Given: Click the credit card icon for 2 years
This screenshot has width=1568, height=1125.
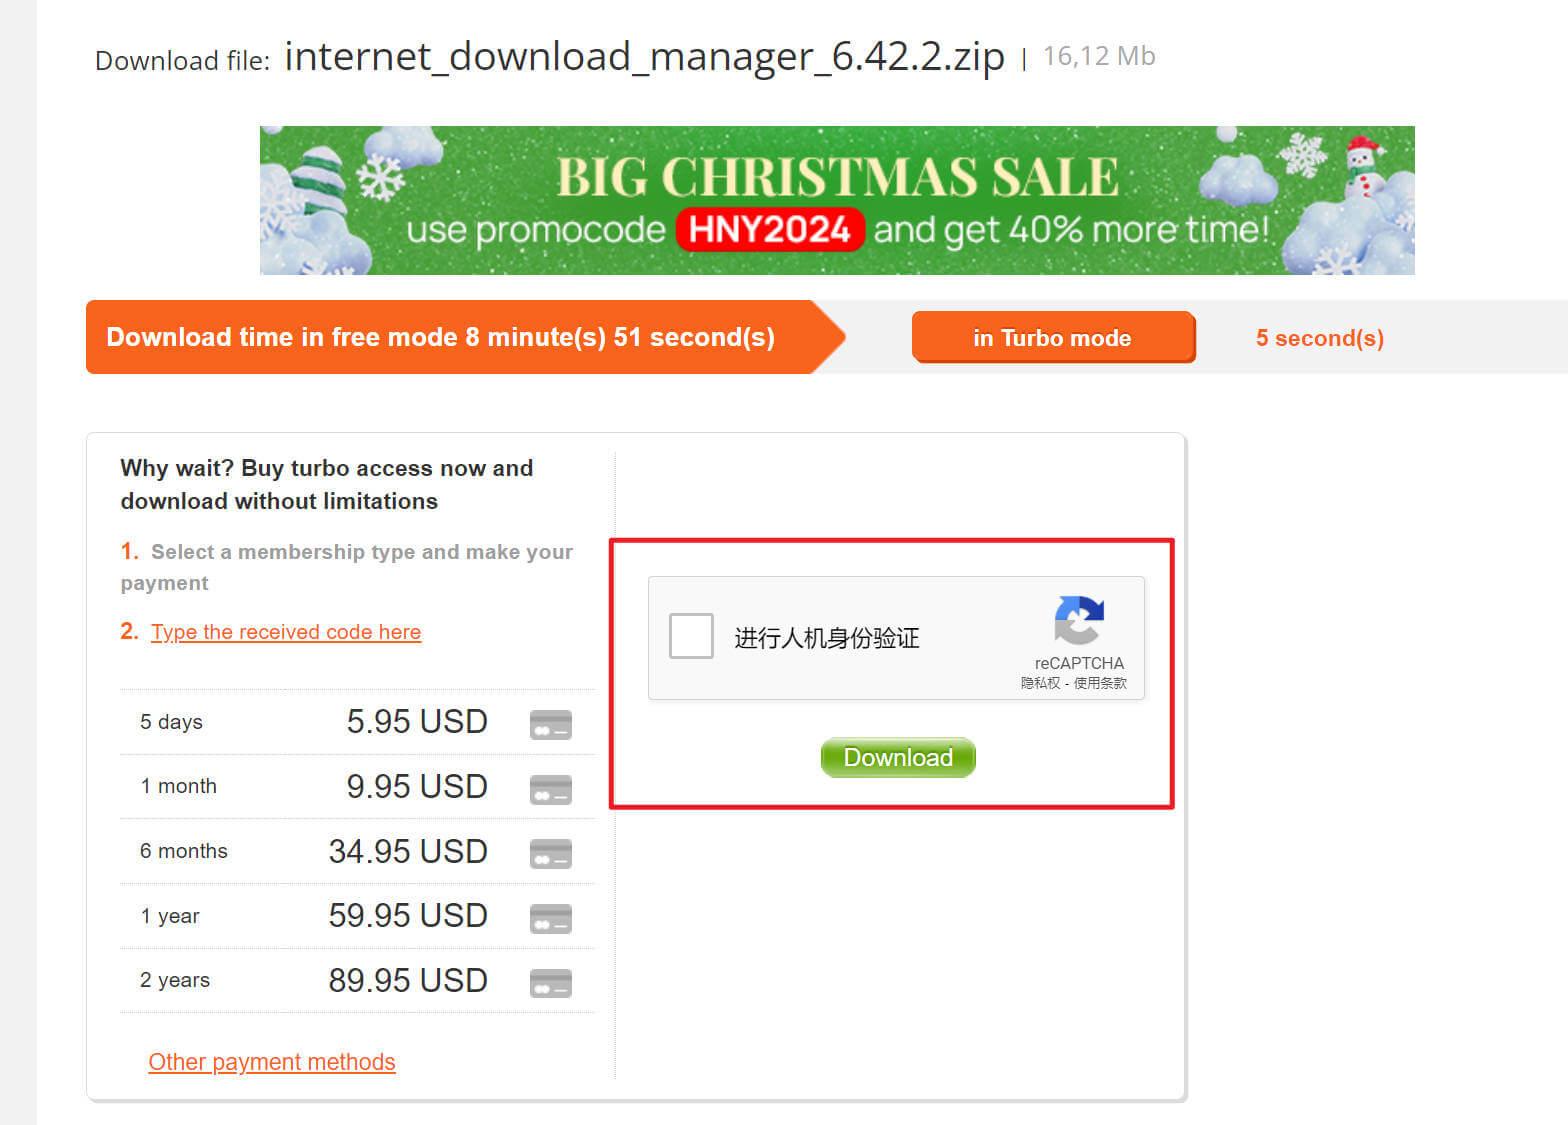Looking at the screenshot, I should point(550,983).
